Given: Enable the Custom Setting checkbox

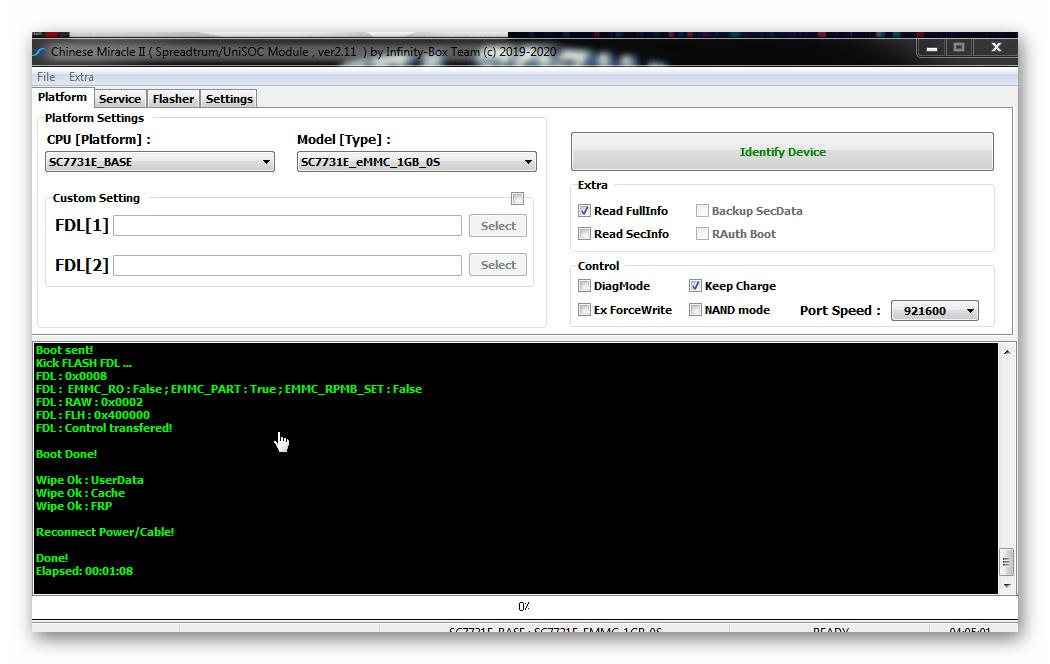Looking at the screenshot, I should click(517, 198).
